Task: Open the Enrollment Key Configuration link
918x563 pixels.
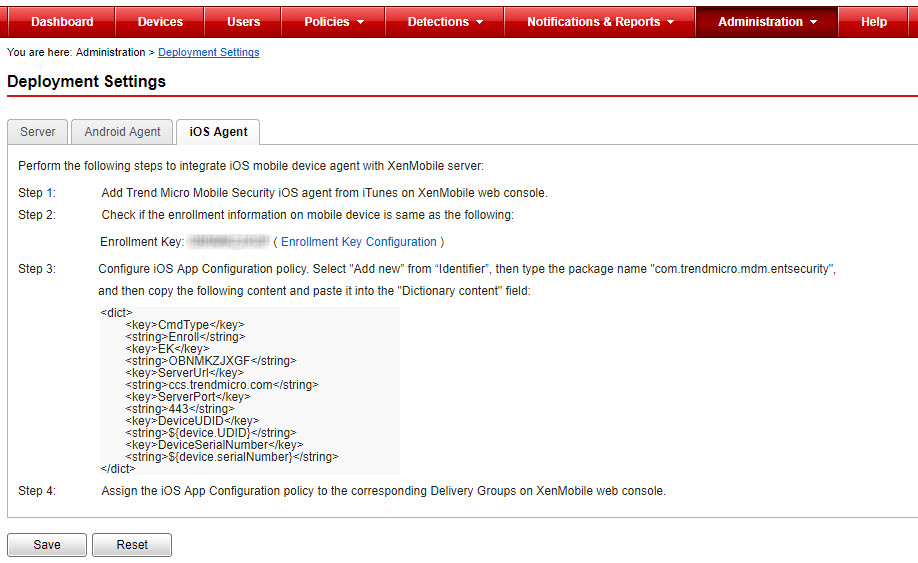Action: 359,242
